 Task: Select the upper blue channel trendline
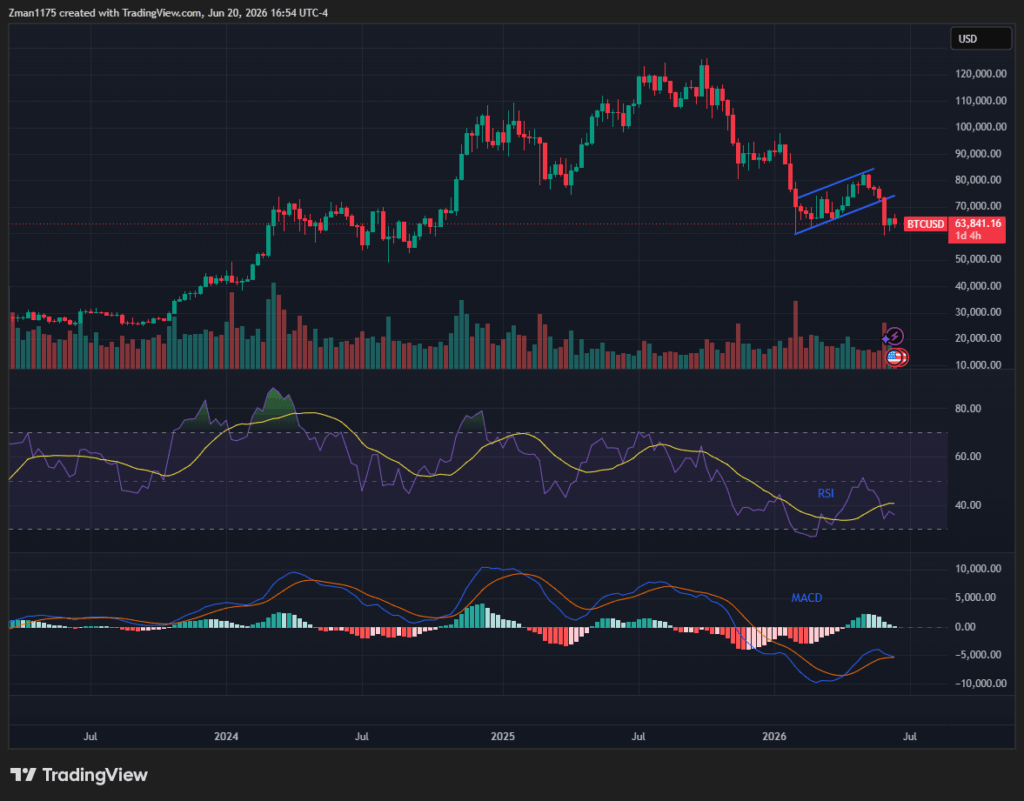click(836, 183)
